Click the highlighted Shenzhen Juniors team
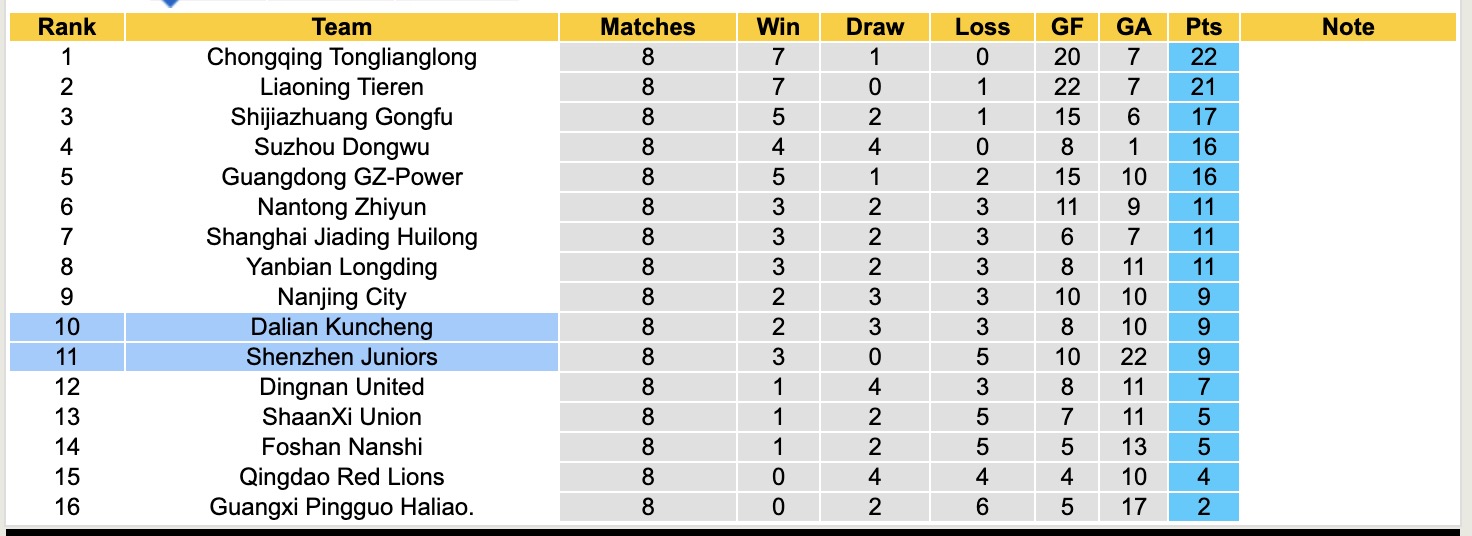1472x536 pixels. (x=341, y=357)
